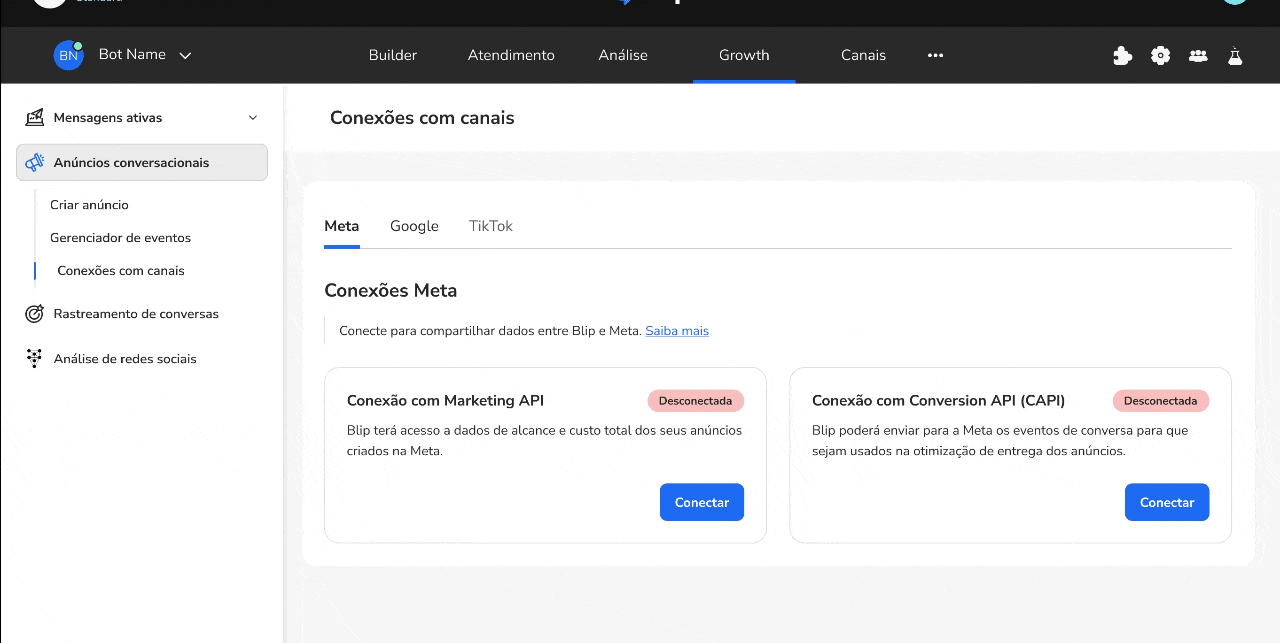Follow the Saiba mais link

click(677, 331)
